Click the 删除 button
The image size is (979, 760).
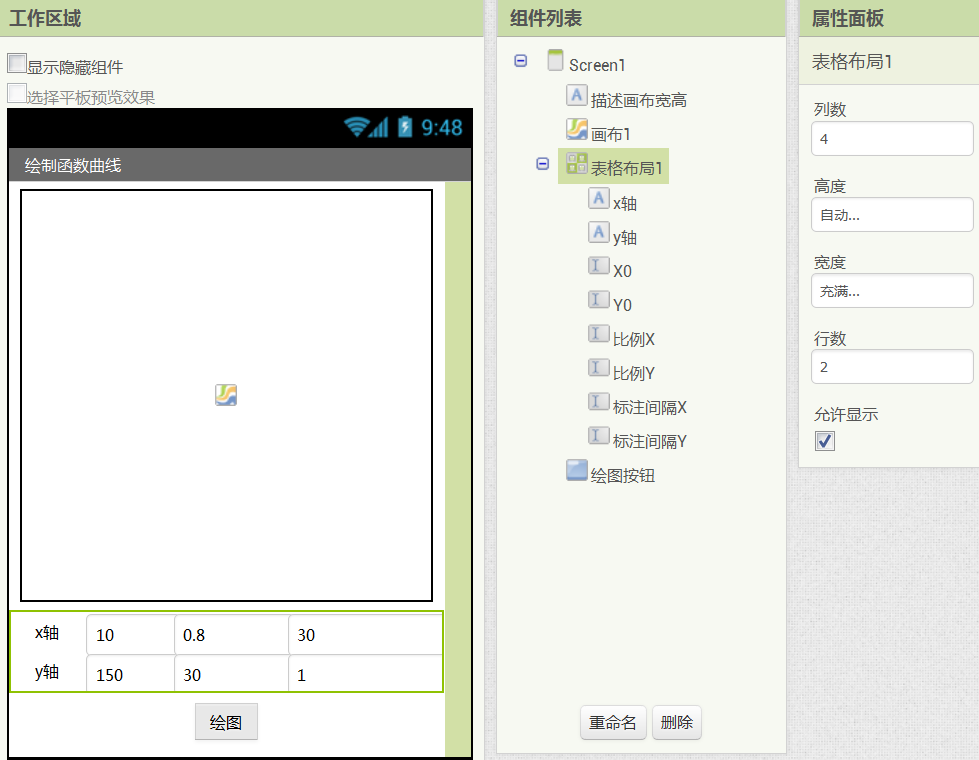(677, 723)
